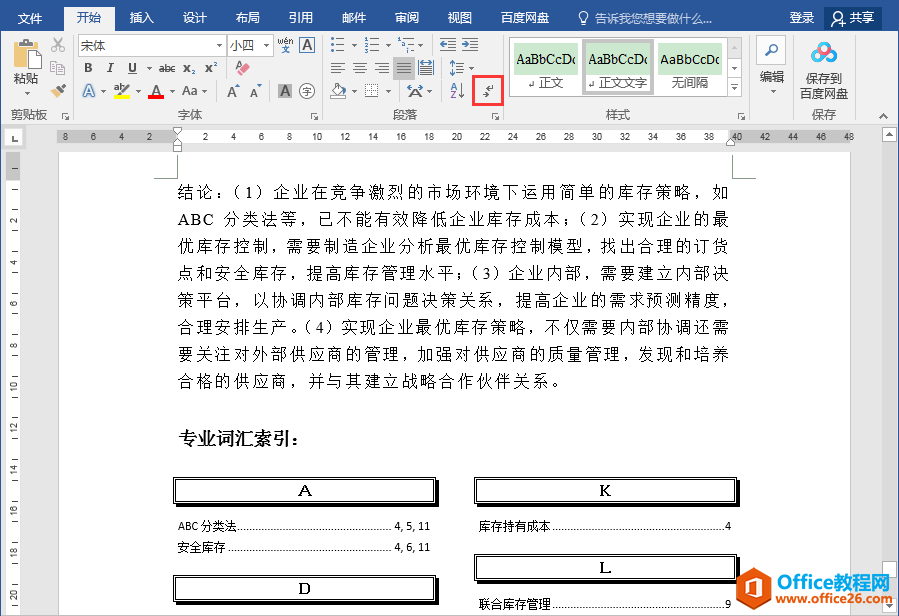Switch to the 引用 (References) tab
Image resolution: width=899 pixels, height=616 pixels.
(301, 18)
